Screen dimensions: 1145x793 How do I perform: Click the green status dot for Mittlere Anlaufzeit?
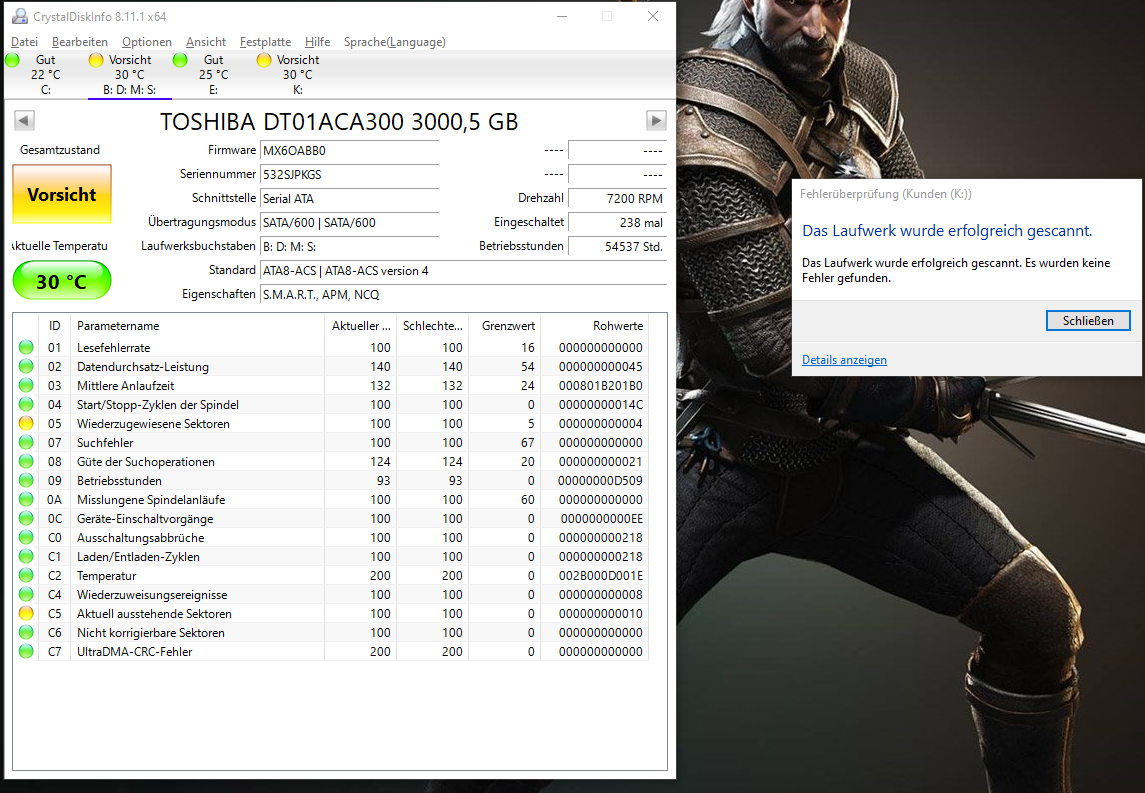(26, 386)
